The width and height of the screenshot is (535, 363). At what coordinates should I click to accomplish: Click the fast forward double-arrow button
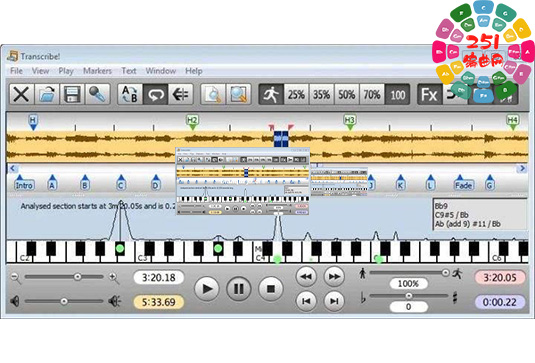click(x=334, y=277)
